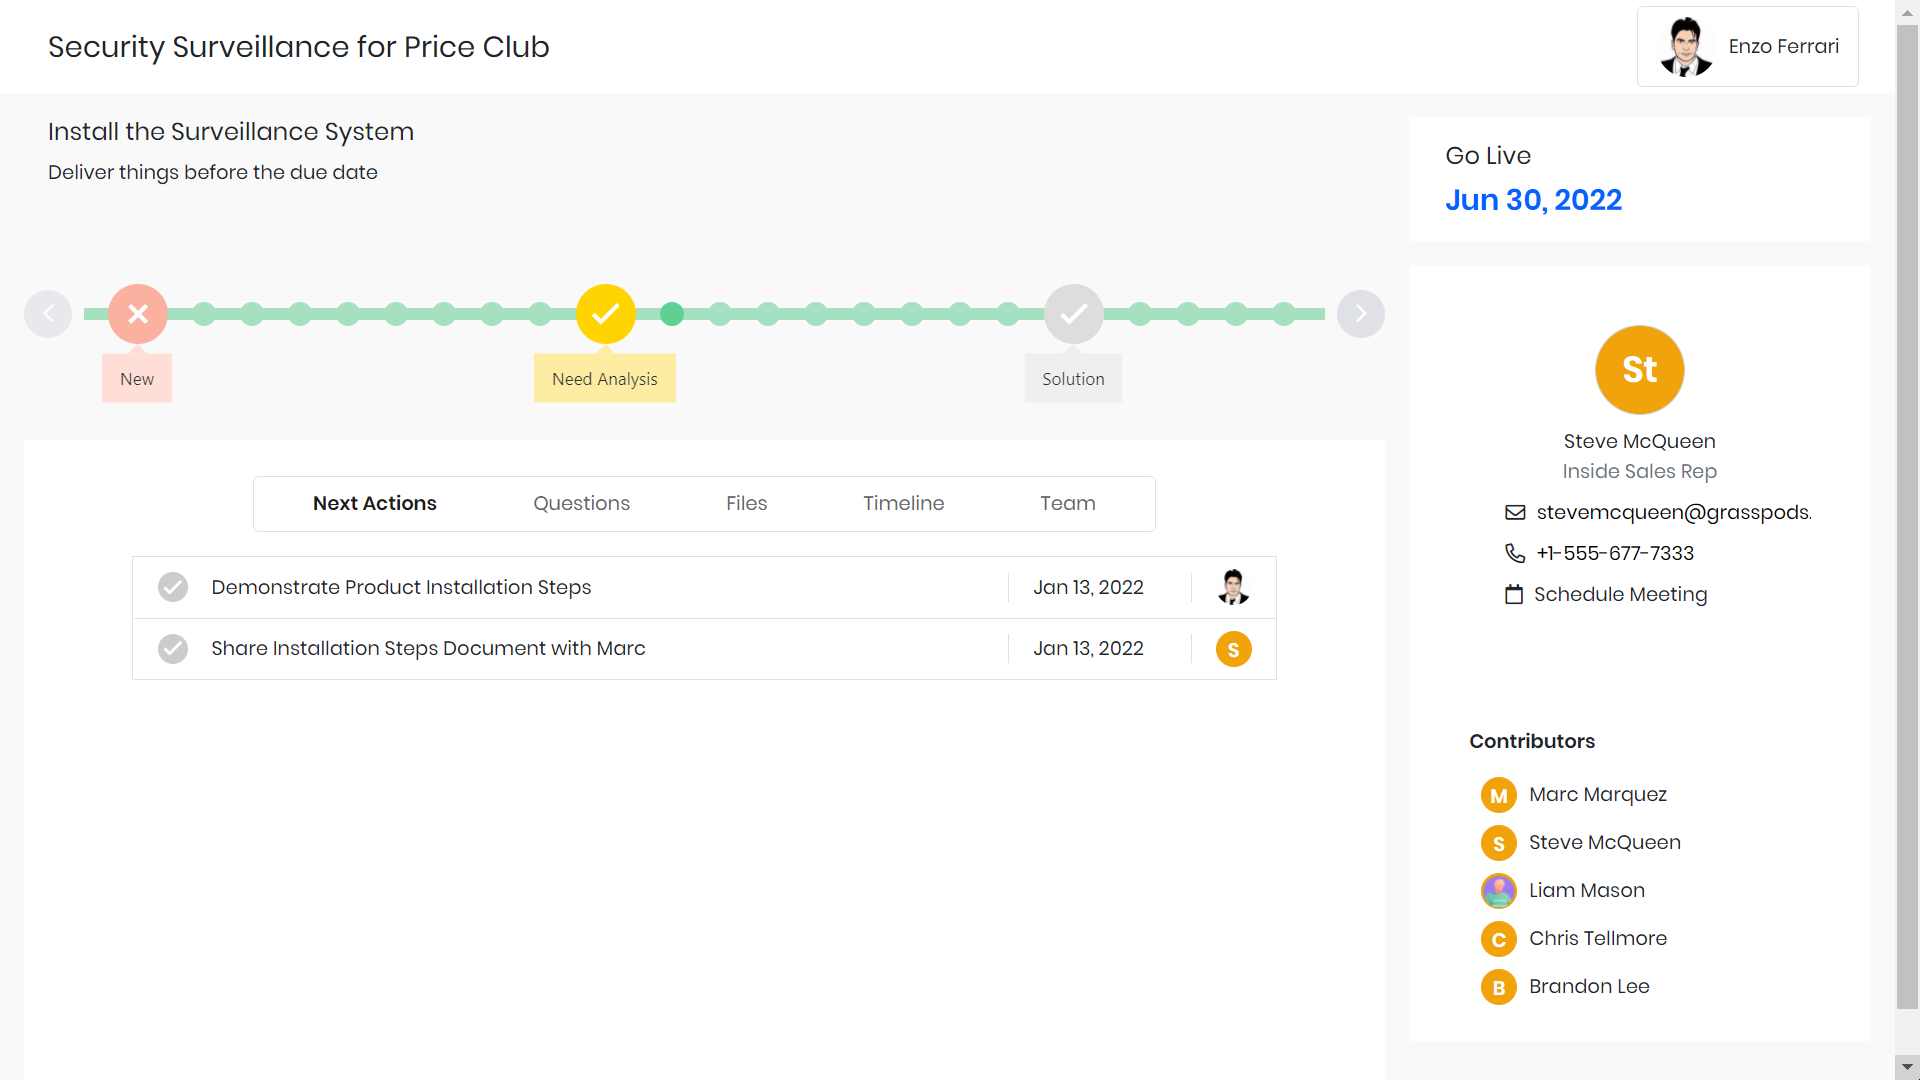
Task: Click Chris Tellmore's 'C' avatar icon
Action: pos(1499,939)
